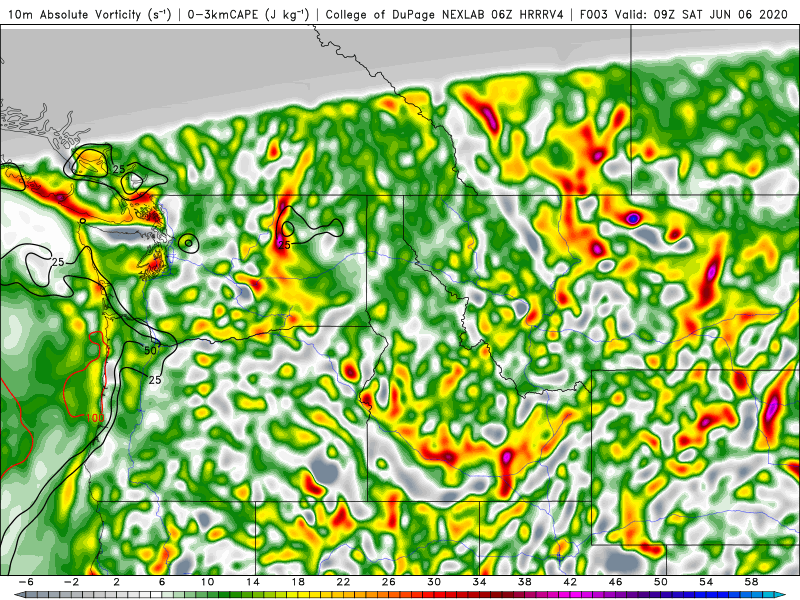Click the '10m Absolute Vorticity' title text
The height and width of the screenshot is (600, 800).
[x=74, y=15]
